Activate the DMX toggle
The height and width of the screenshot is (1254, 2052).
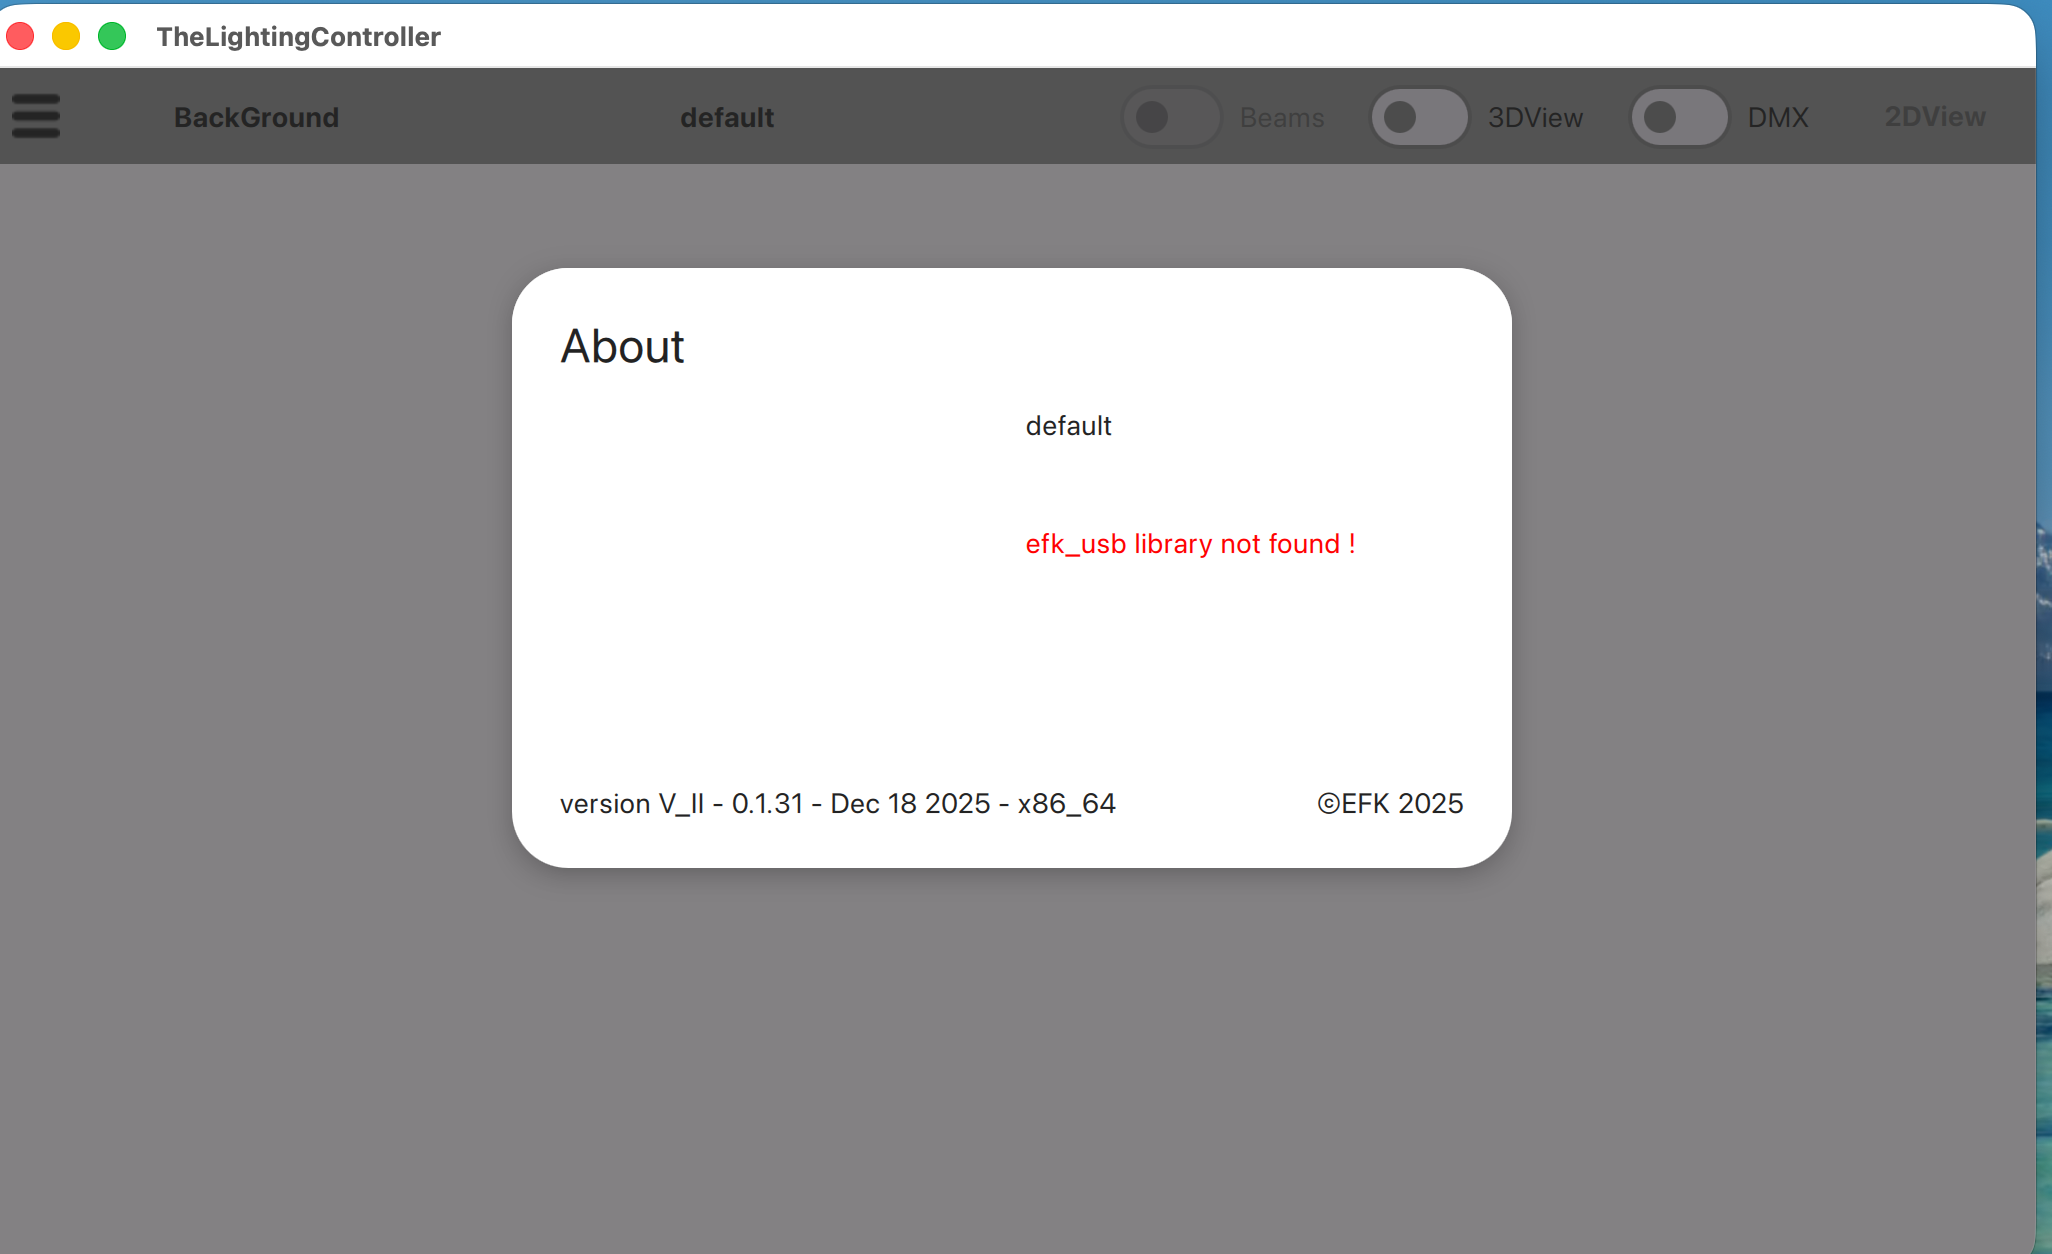coord(1679,116)
